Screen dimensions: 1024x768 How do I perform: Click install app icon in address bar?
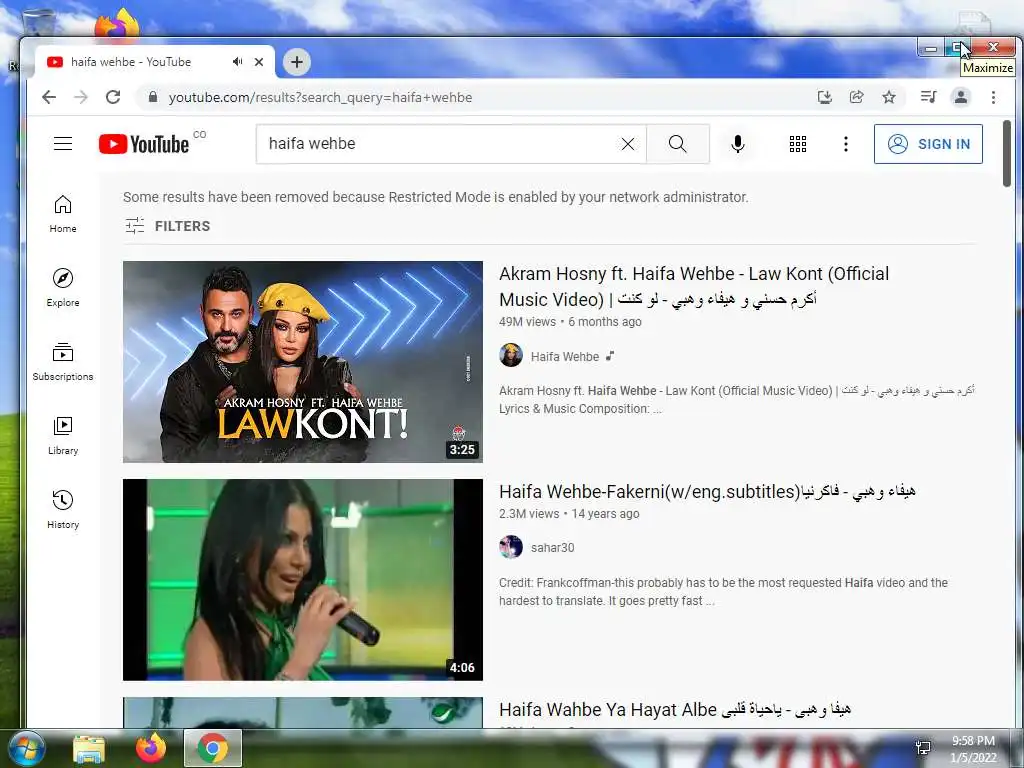point(825,97)
